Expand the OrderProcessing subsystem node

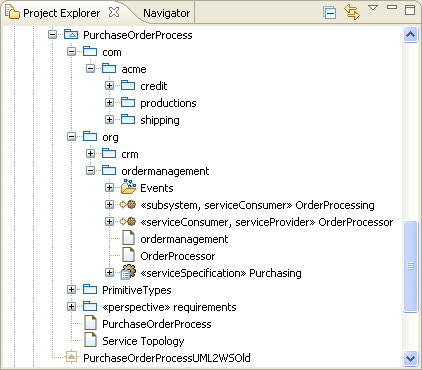[x=110, y=204]
